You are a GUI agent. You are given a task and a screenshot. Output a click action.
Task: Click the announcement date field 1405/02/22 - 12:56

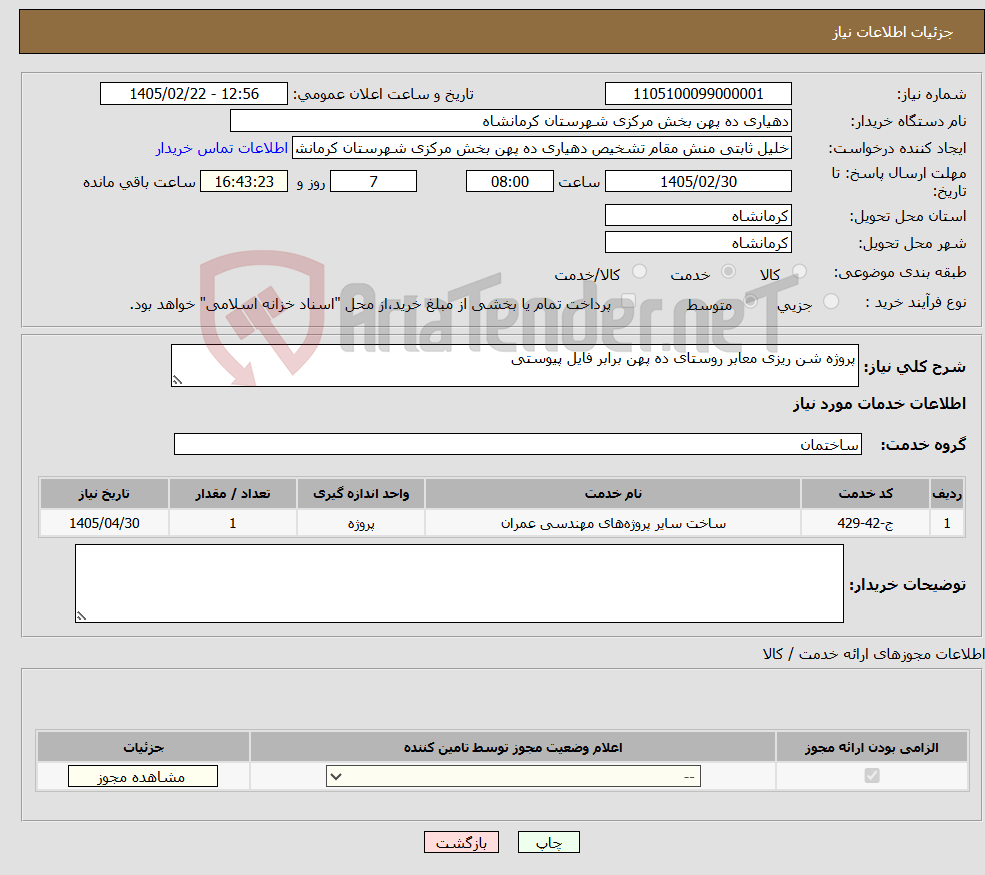click(x=193, y=94)
